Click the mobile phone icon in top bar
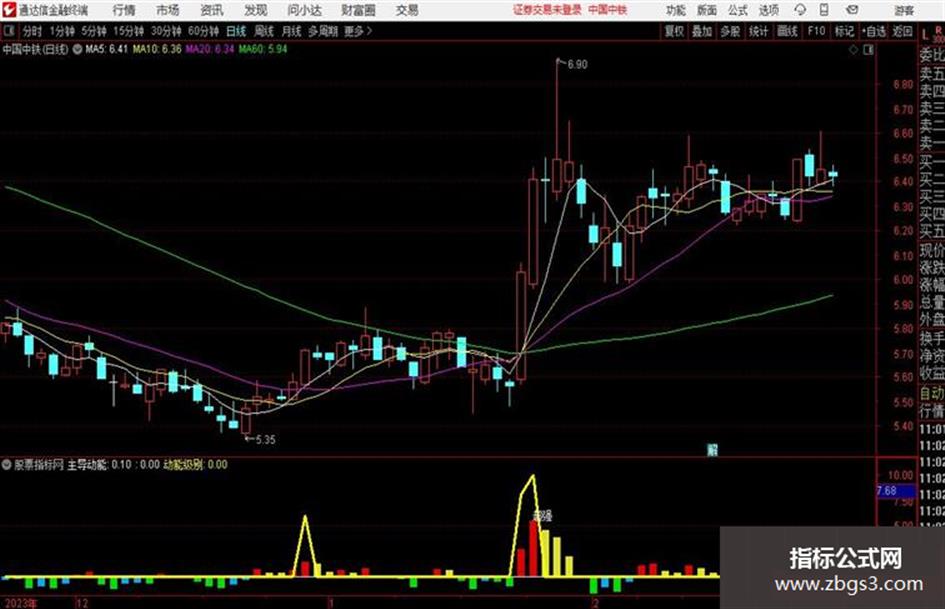The image size is (945, 609). click(824, 10)
